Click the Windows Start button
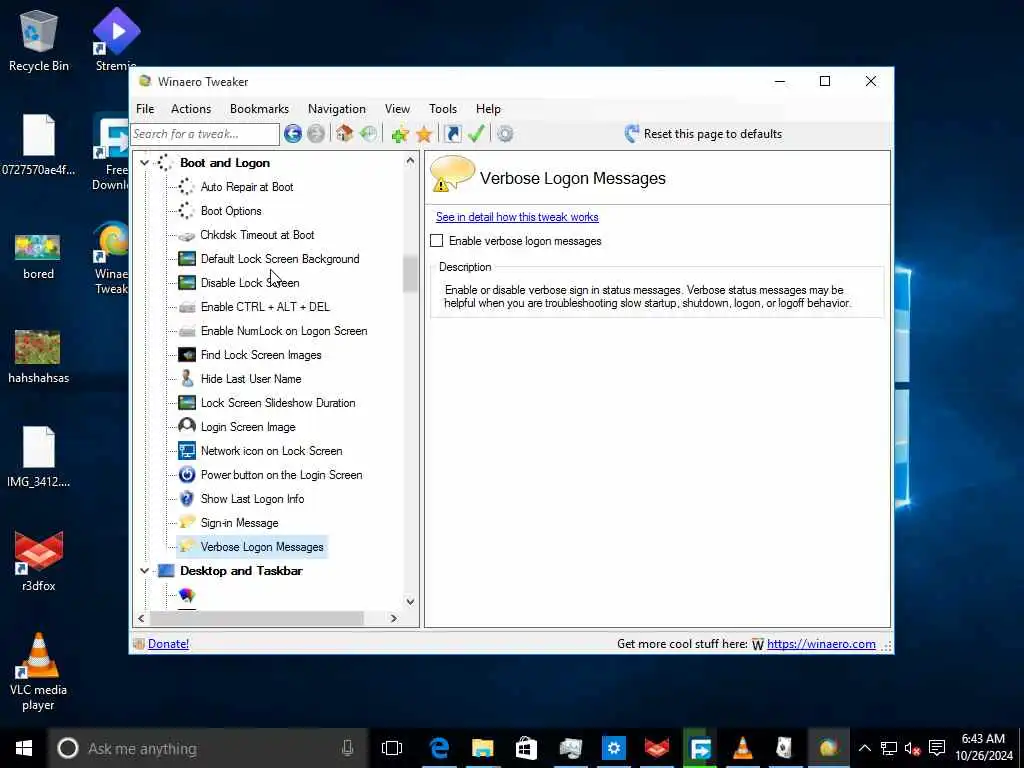This screenshot has width=1024, height=768. (x=24, y=748)
